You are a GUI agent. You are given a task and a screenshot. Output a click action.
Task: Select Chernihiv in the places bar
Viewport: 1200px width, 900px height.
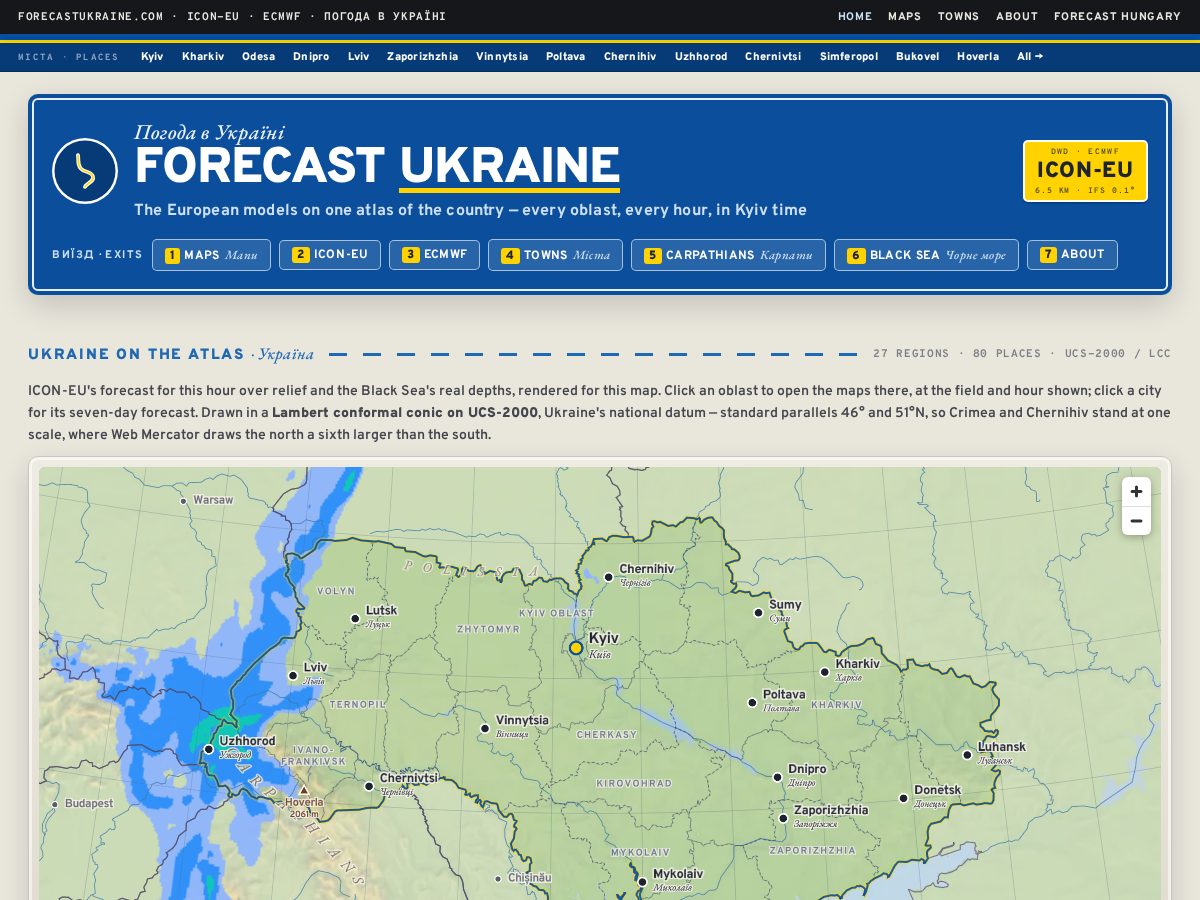point(630,57)
